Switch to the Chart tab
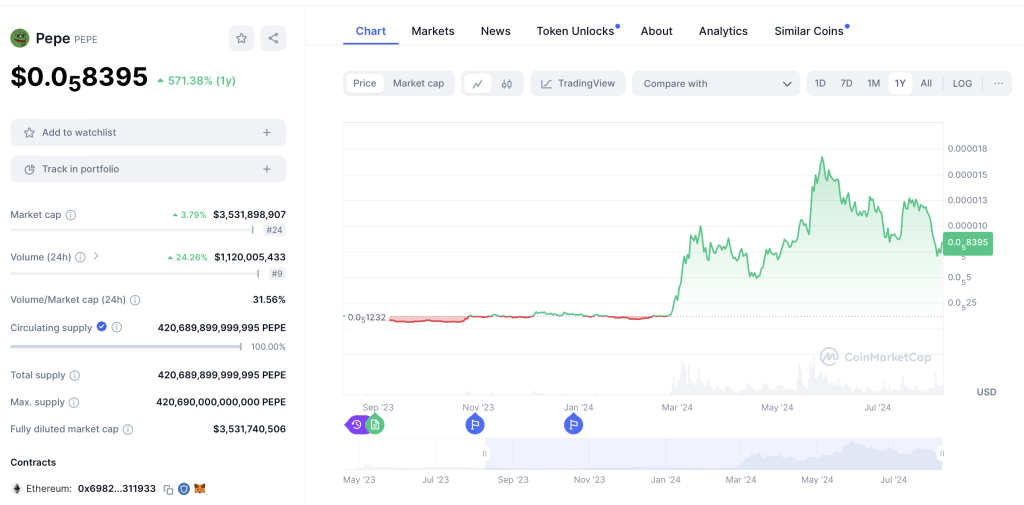The image size is (1024, 505). point(370,31)
